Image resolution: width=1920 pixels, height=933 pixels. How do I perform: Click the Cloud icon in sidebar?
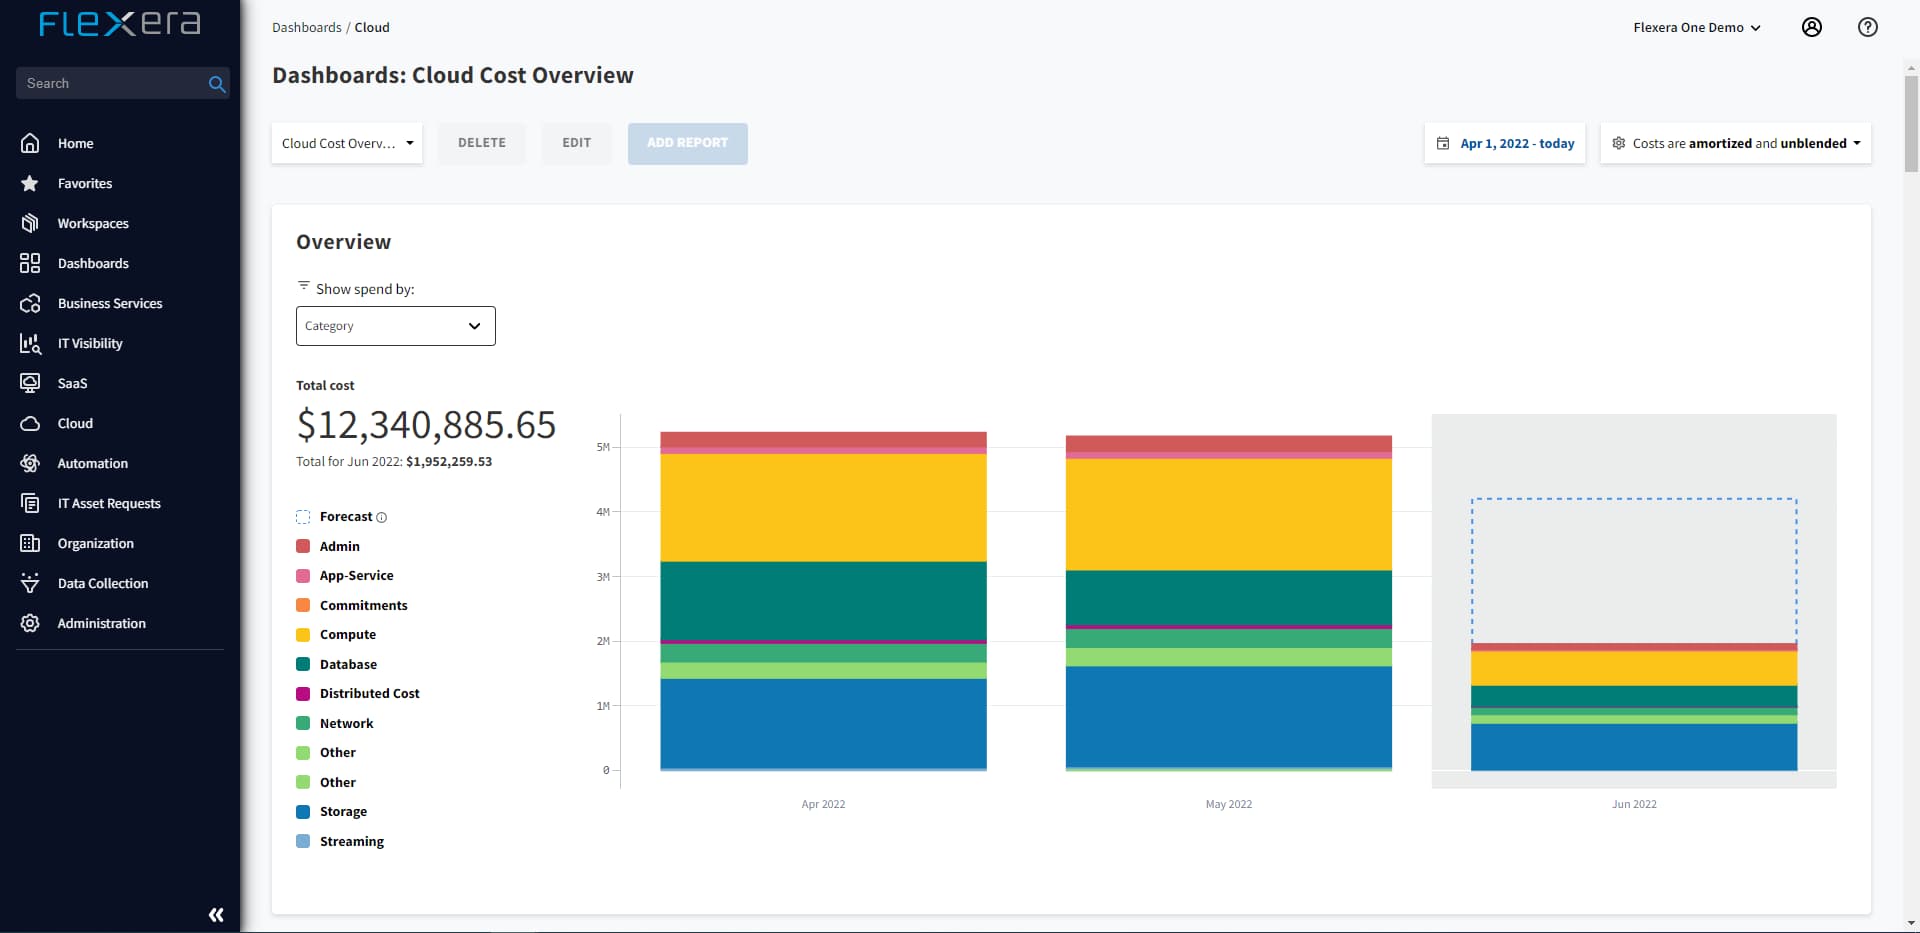tap(30, 423)
